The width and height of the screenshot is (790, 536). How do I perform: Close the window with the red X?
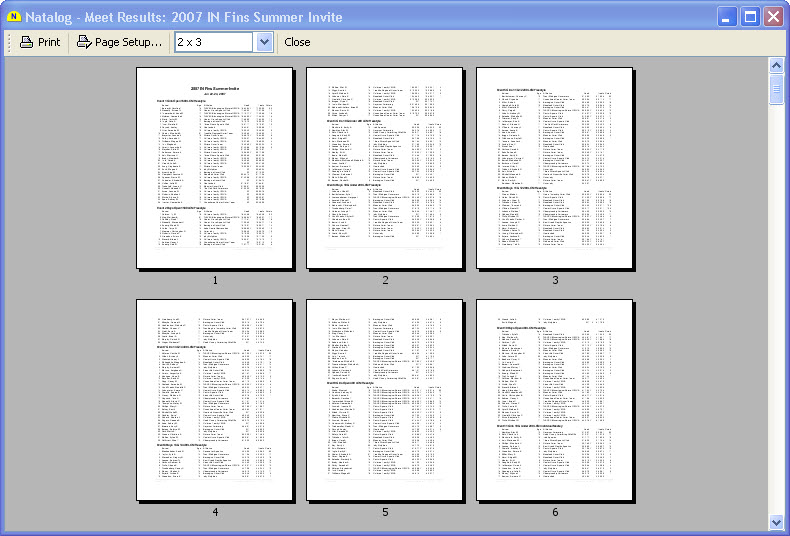[x=773, y=16]
